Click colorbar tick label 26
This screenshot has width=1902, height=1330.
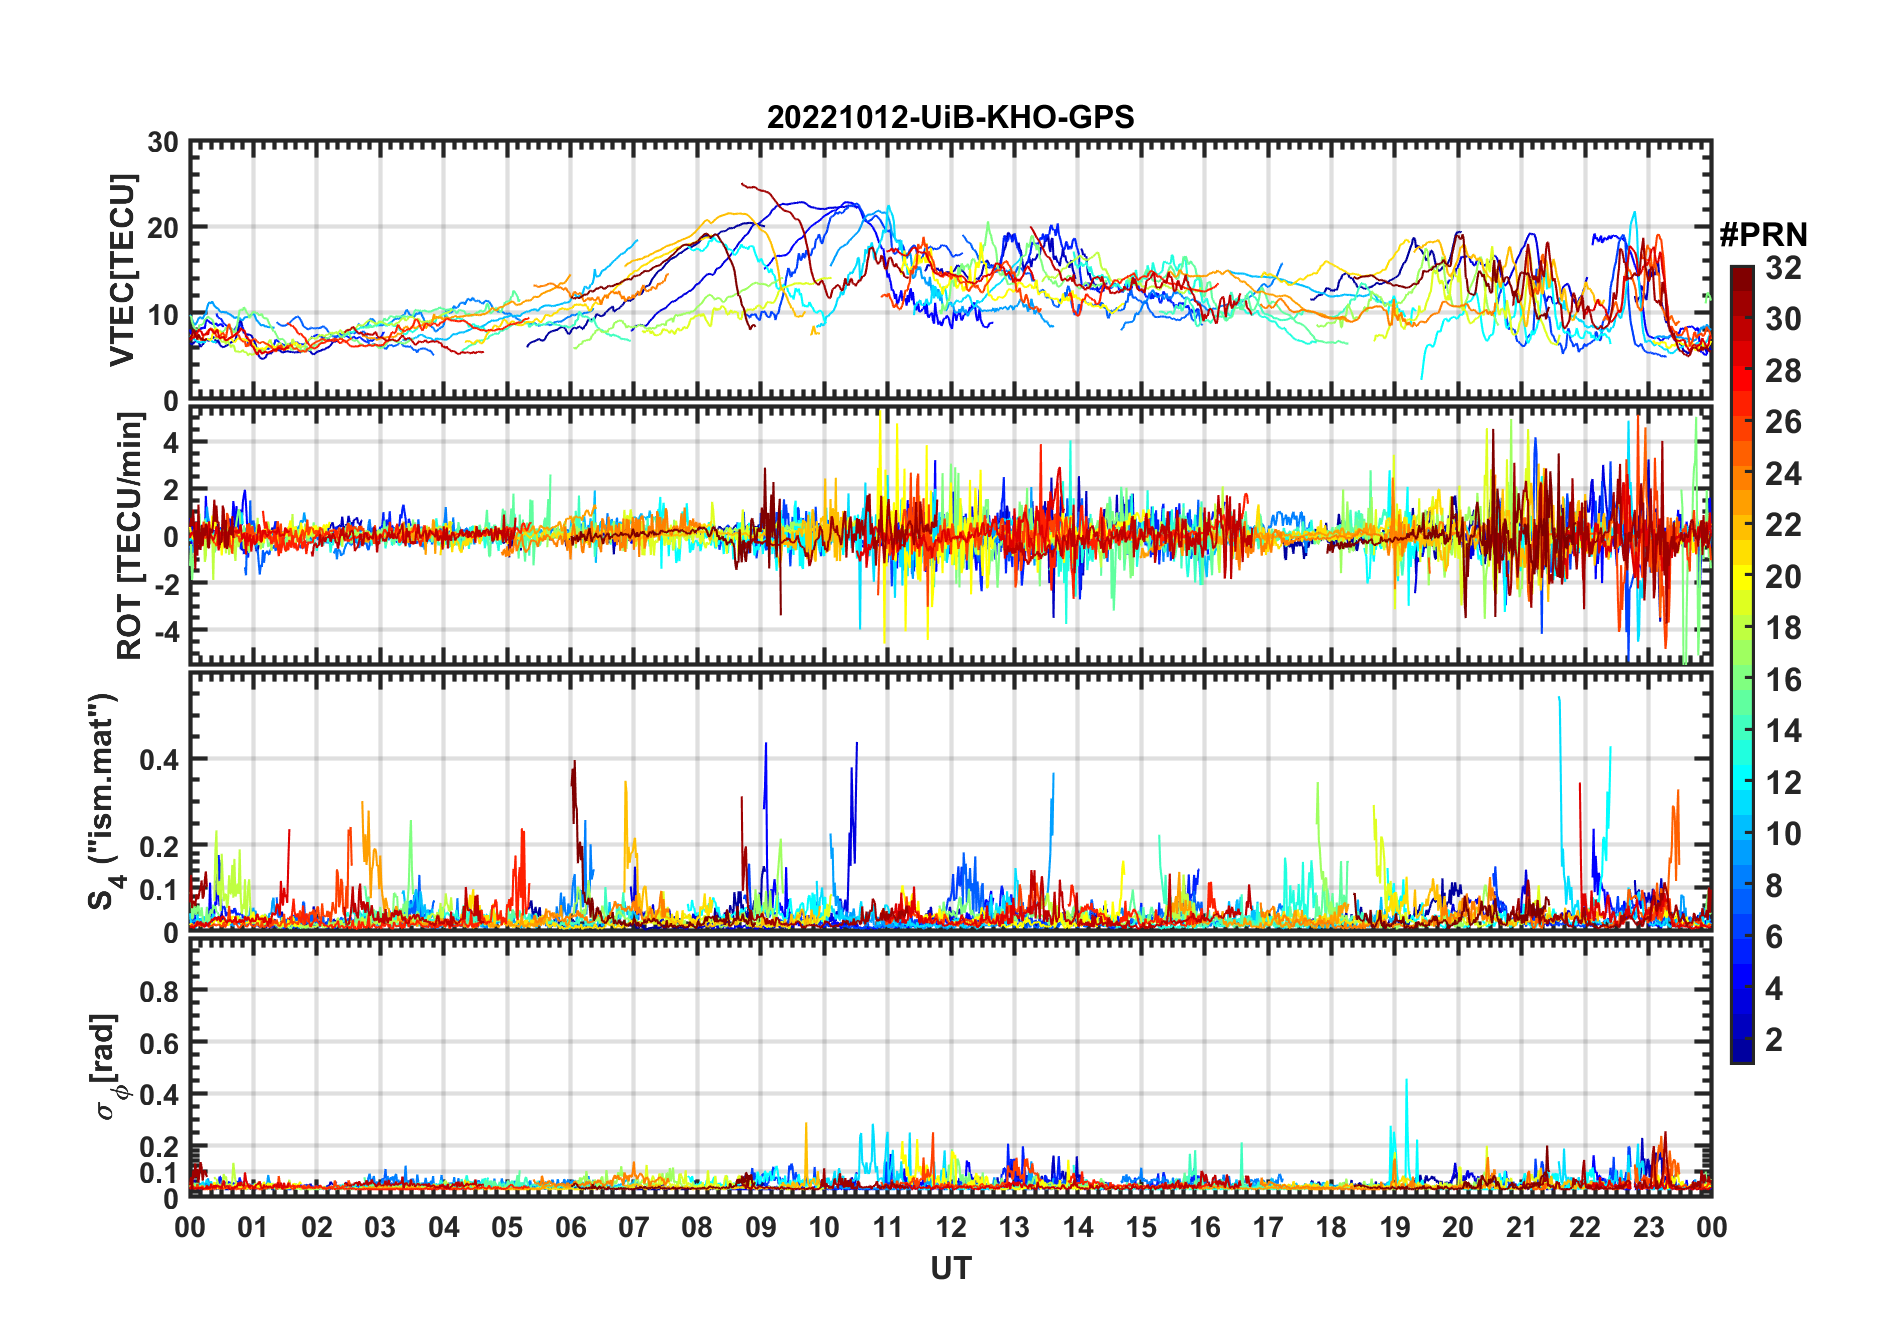pos(1783,422)
